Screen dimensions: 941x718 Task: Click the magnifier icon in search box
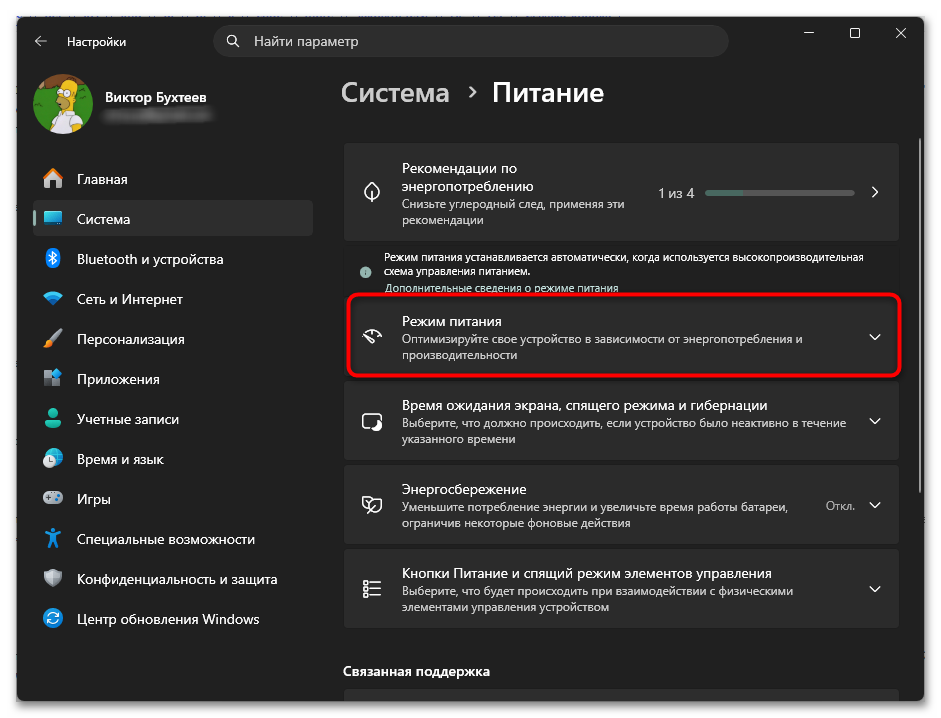pos(233,41)
